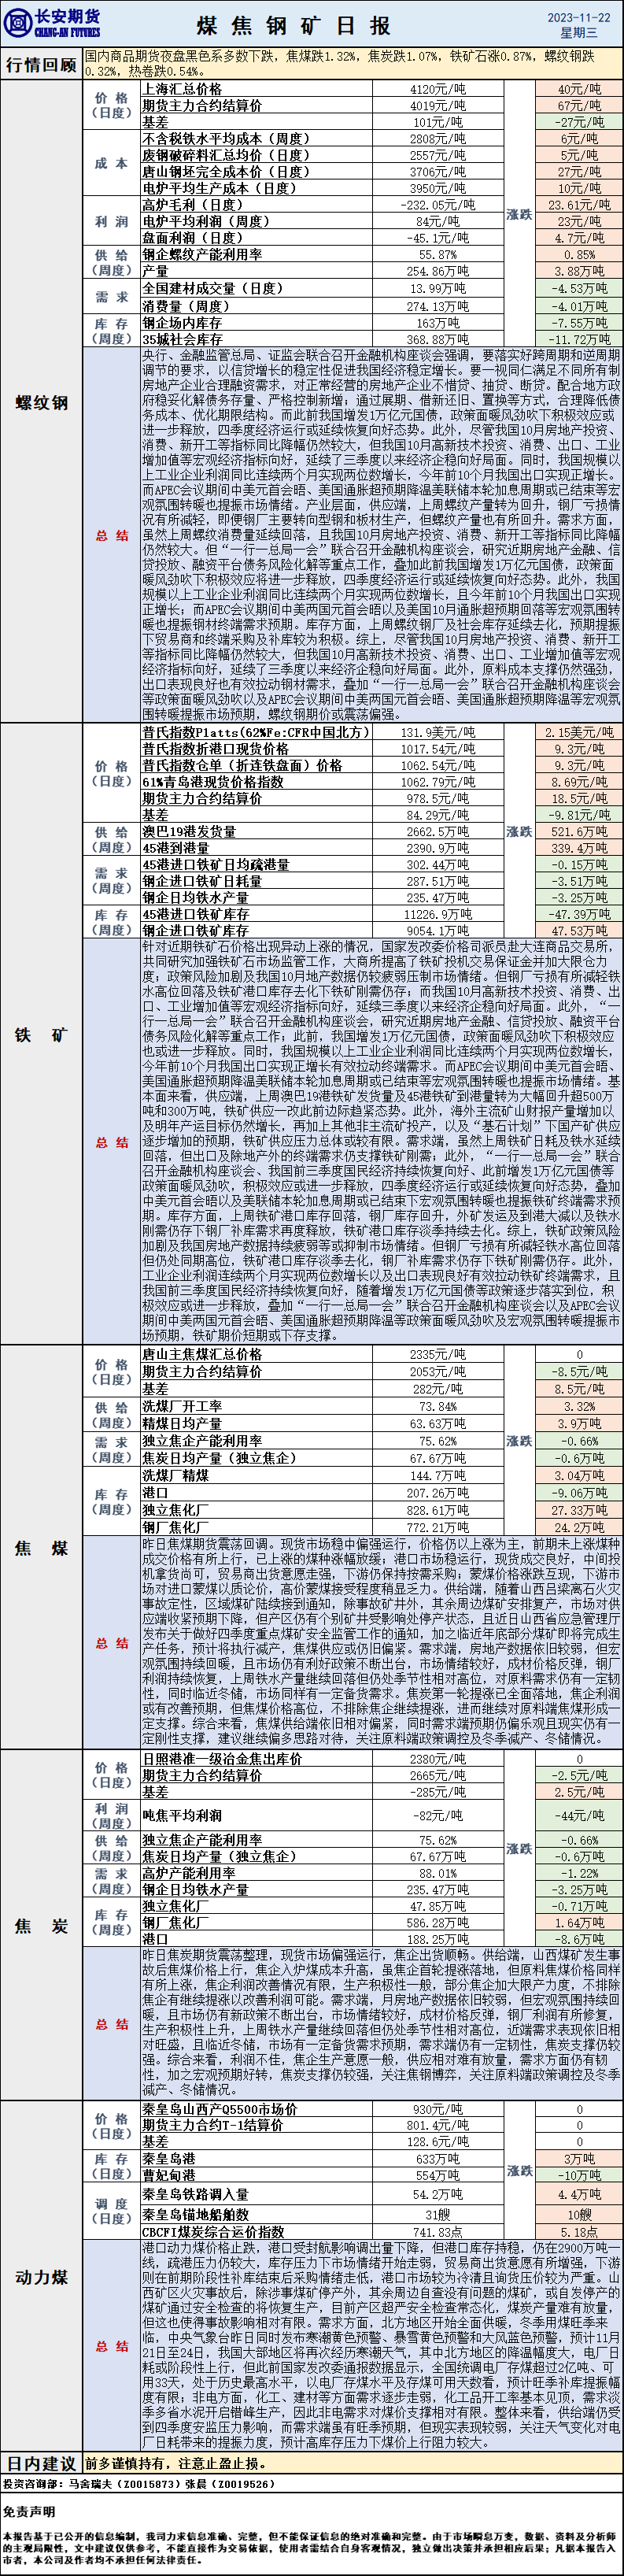624x2576 pixels.
Task: Click the 秦皇岛铁路调入量 label
Action: (195, 2194)
